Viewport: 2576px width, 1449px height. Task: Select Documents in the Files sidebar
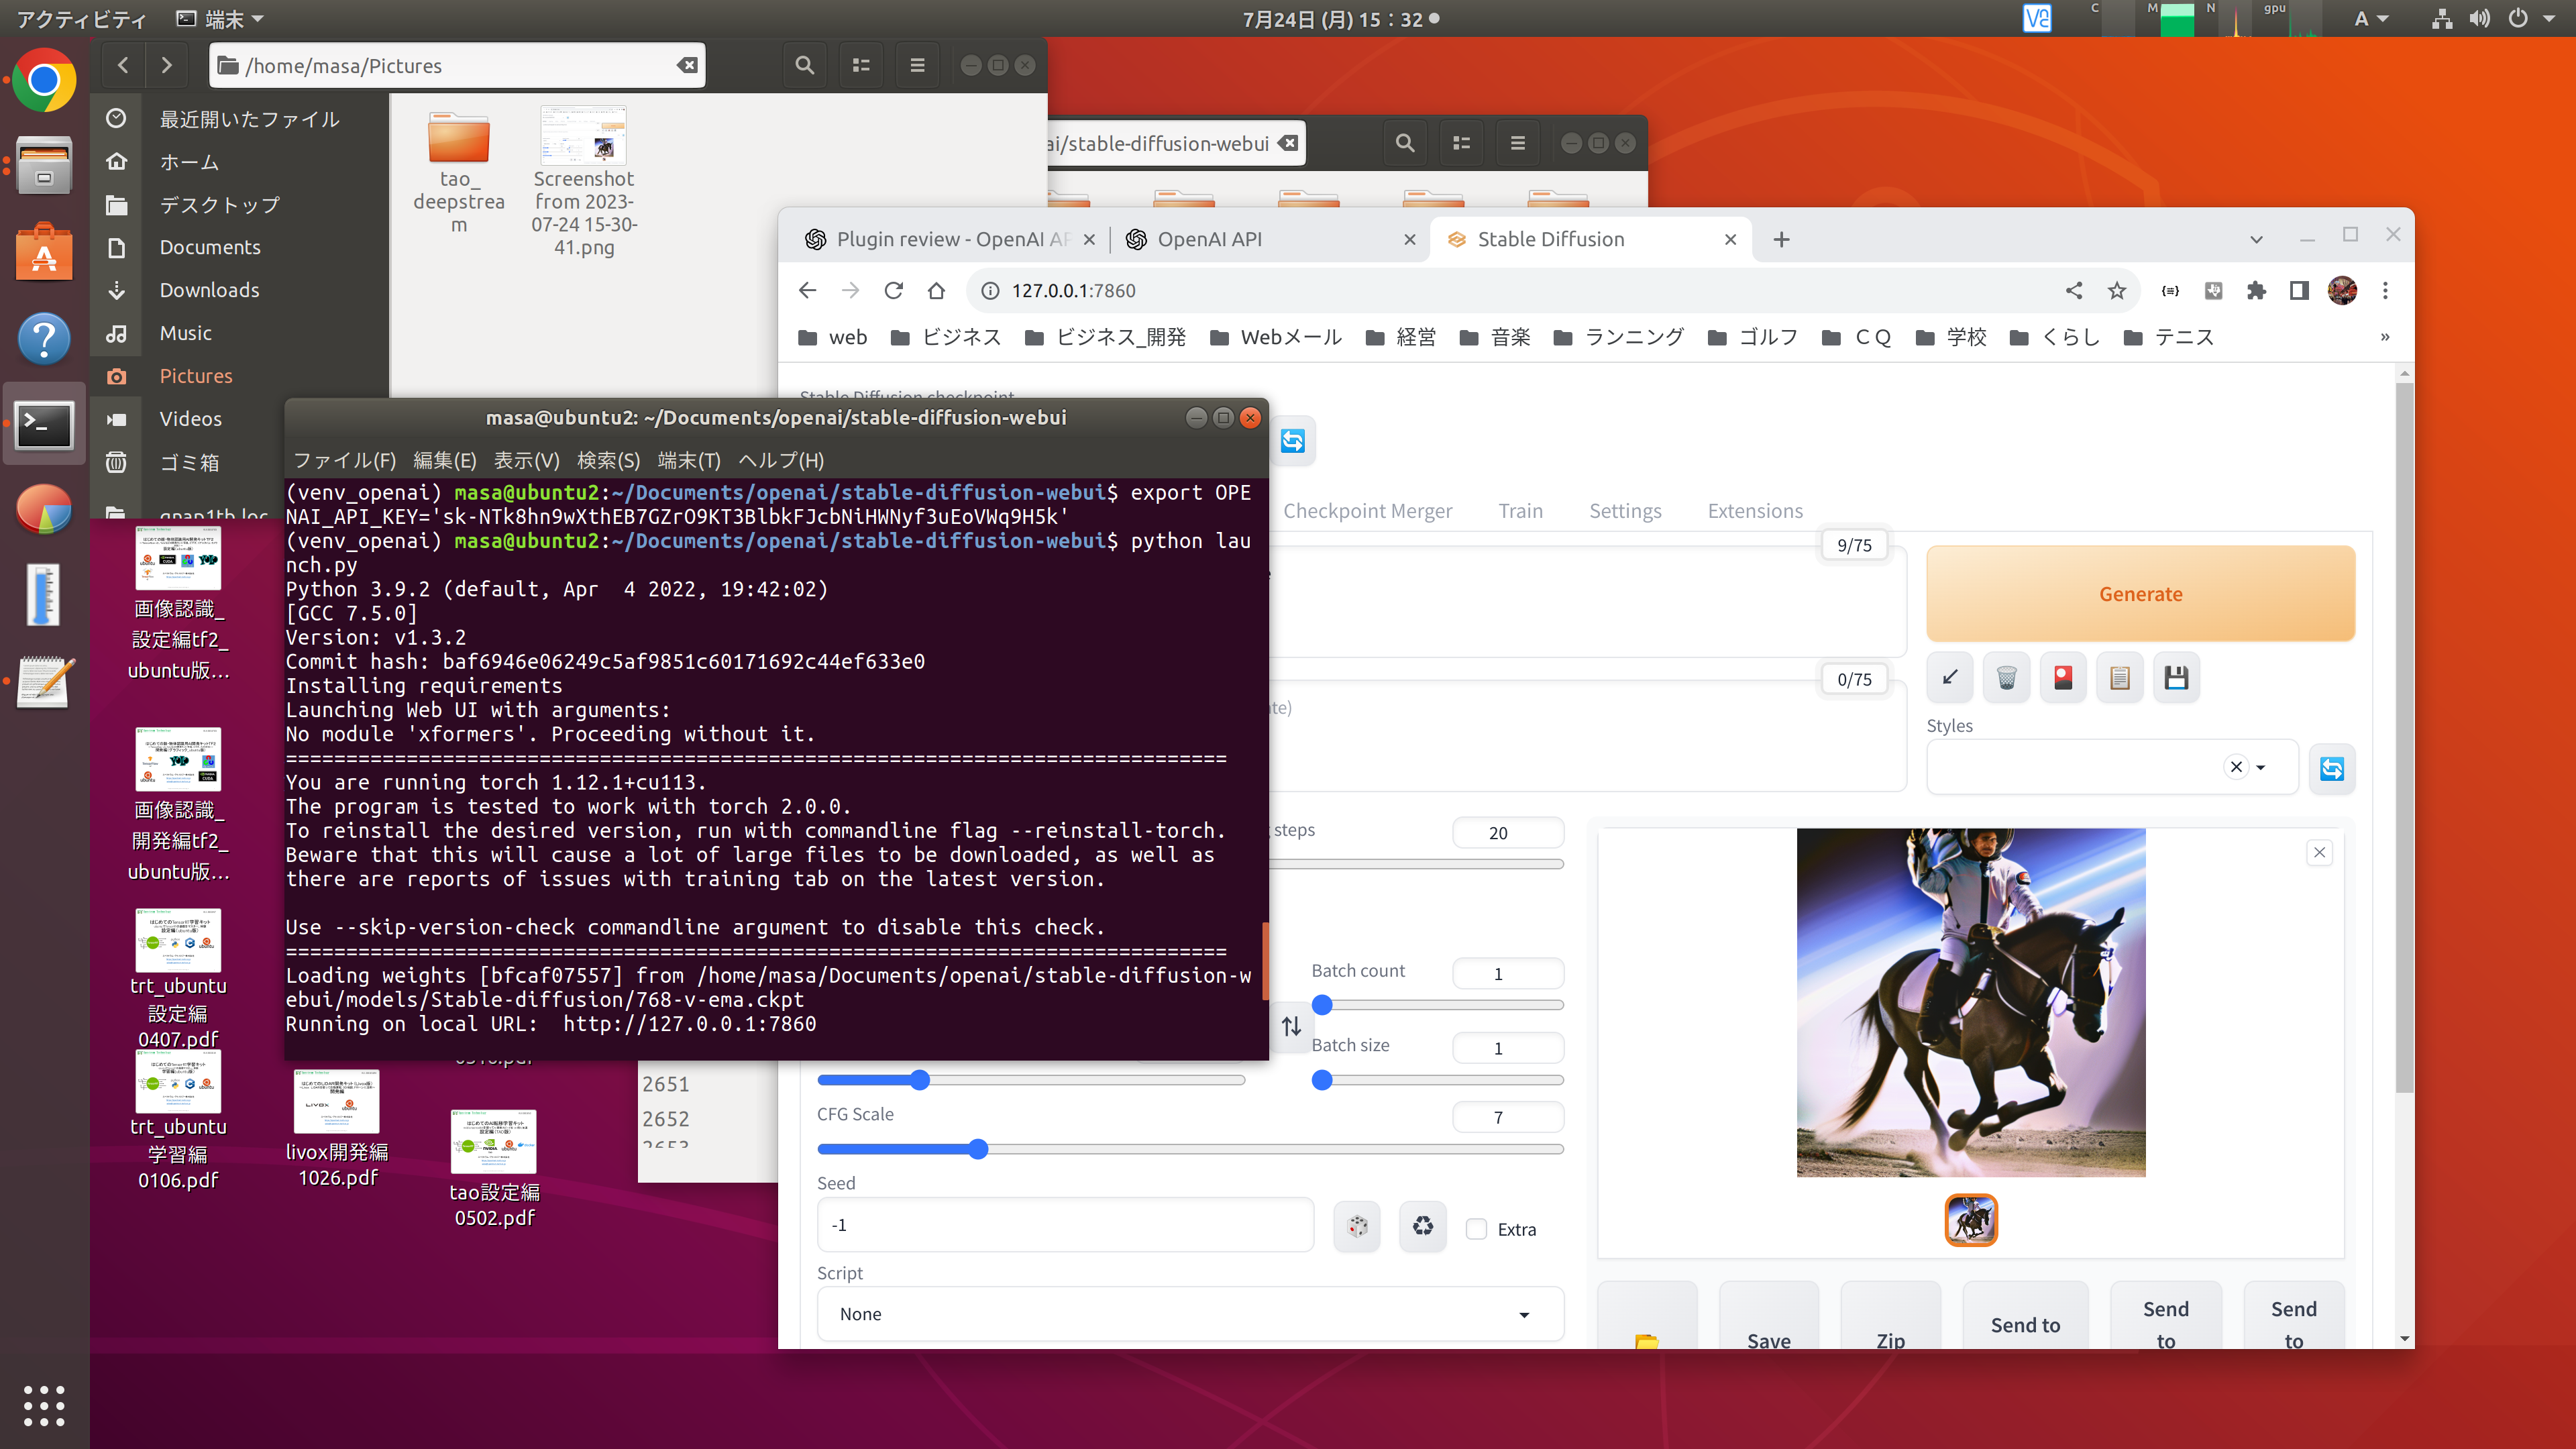tap(209, 247)
